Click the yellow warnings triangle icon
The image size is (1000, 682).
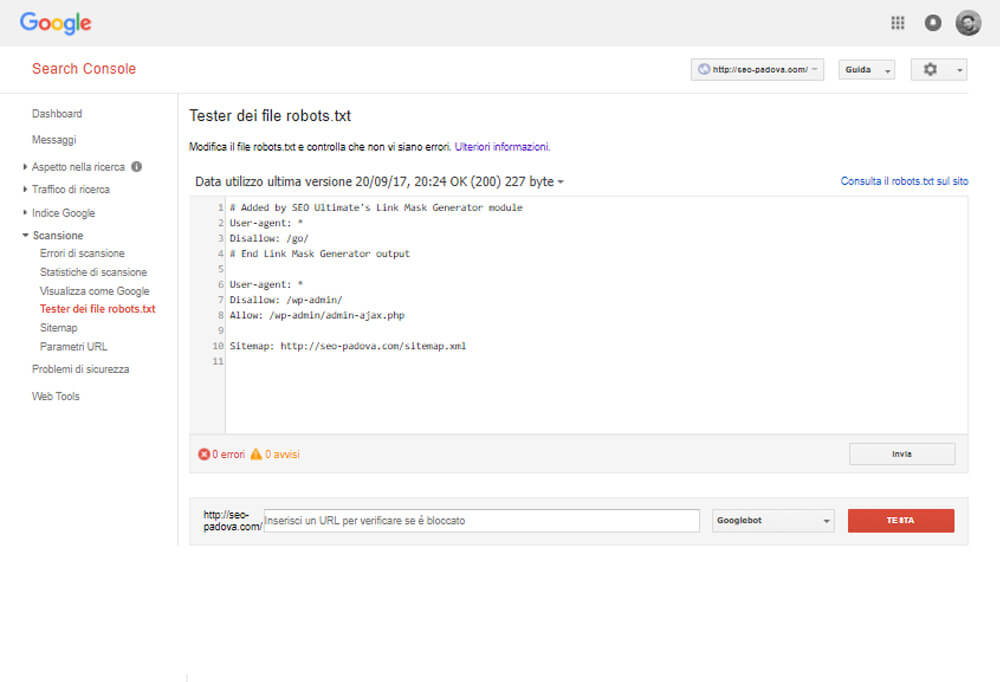click(256, 454)
